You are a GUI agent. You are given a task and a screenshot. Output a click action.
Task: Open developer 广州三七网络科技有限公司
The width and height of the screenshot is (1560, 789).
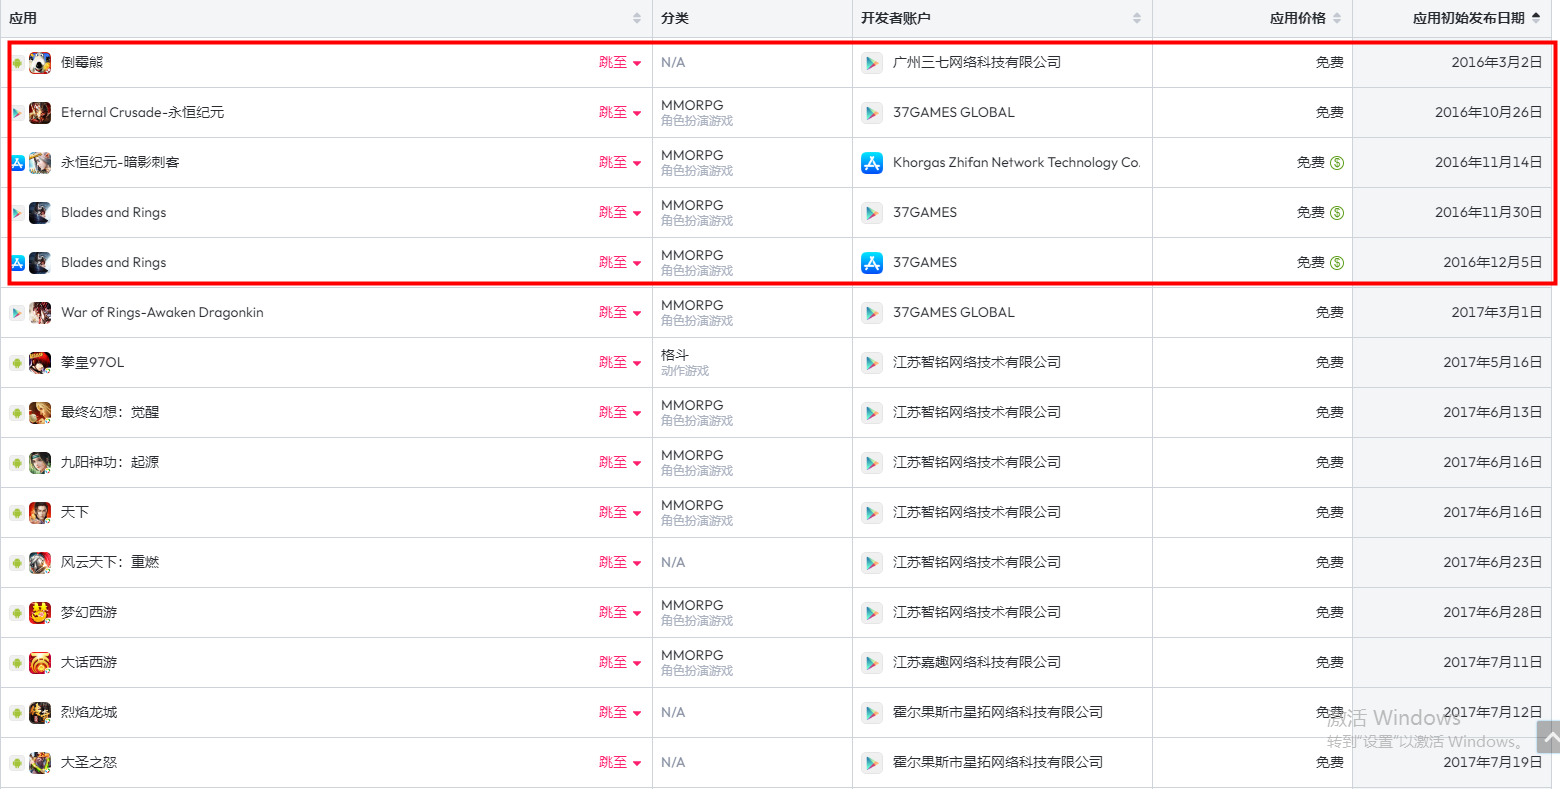(x=977, y=62)
